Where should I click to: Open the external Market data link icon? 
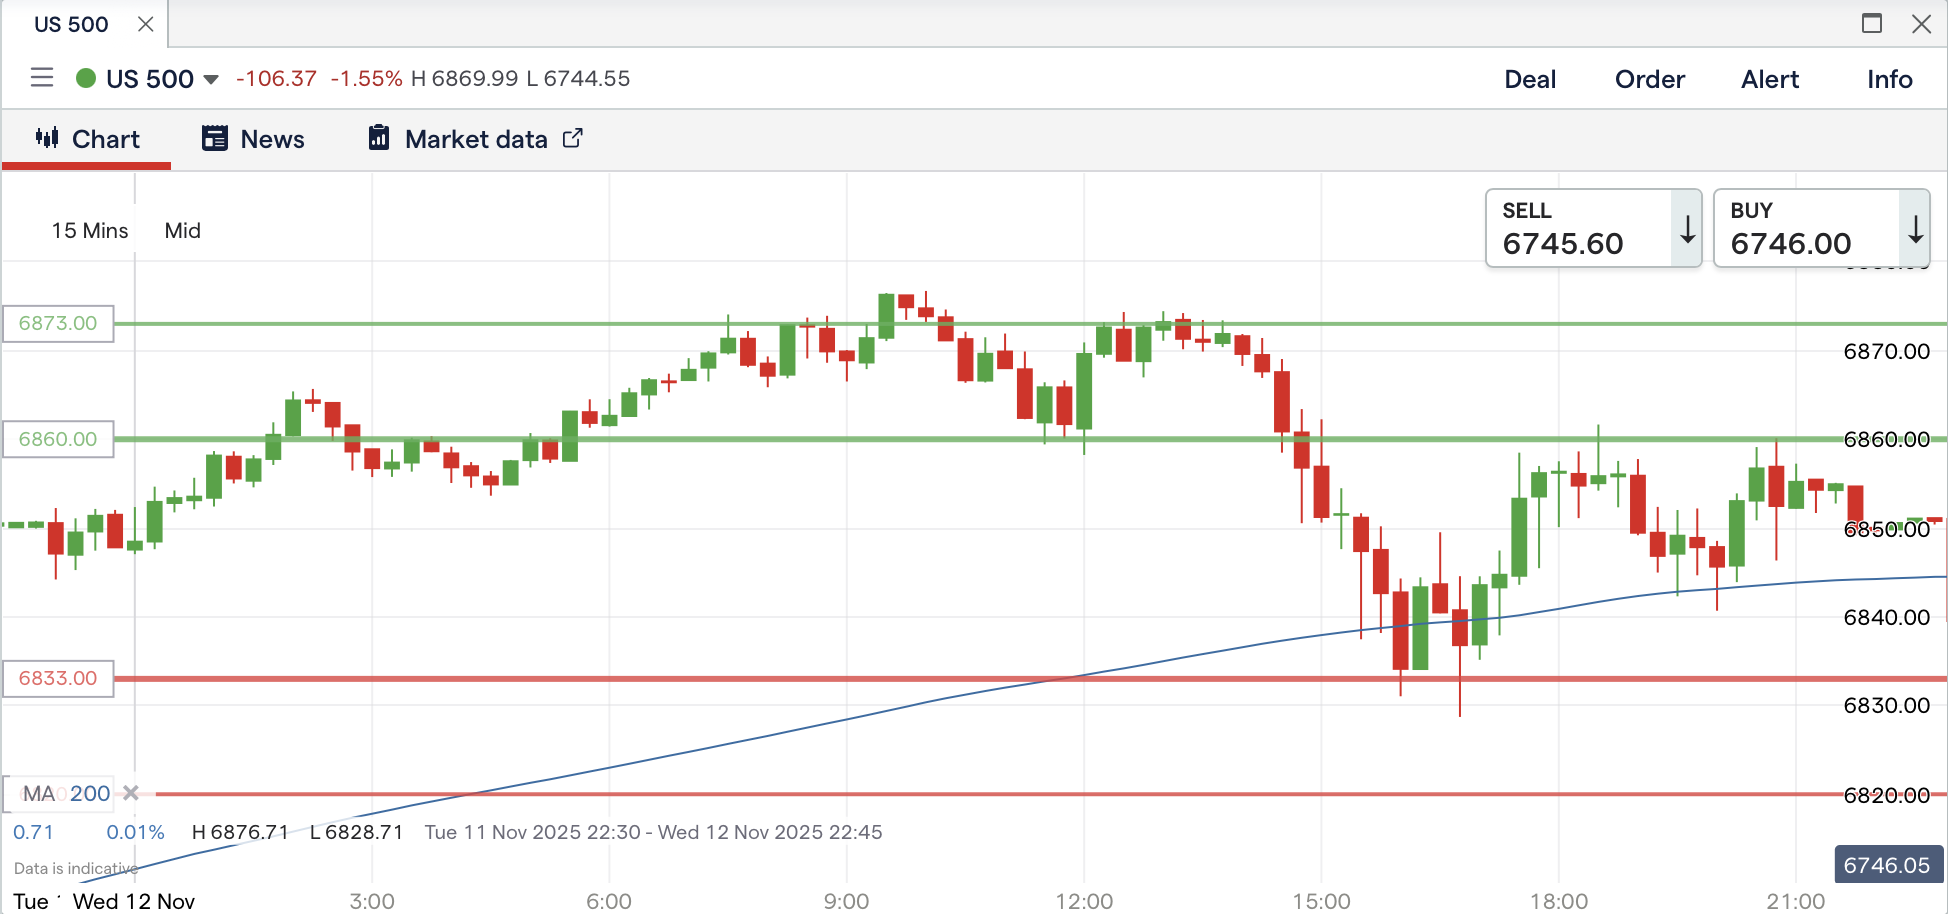tap(573, 139)
